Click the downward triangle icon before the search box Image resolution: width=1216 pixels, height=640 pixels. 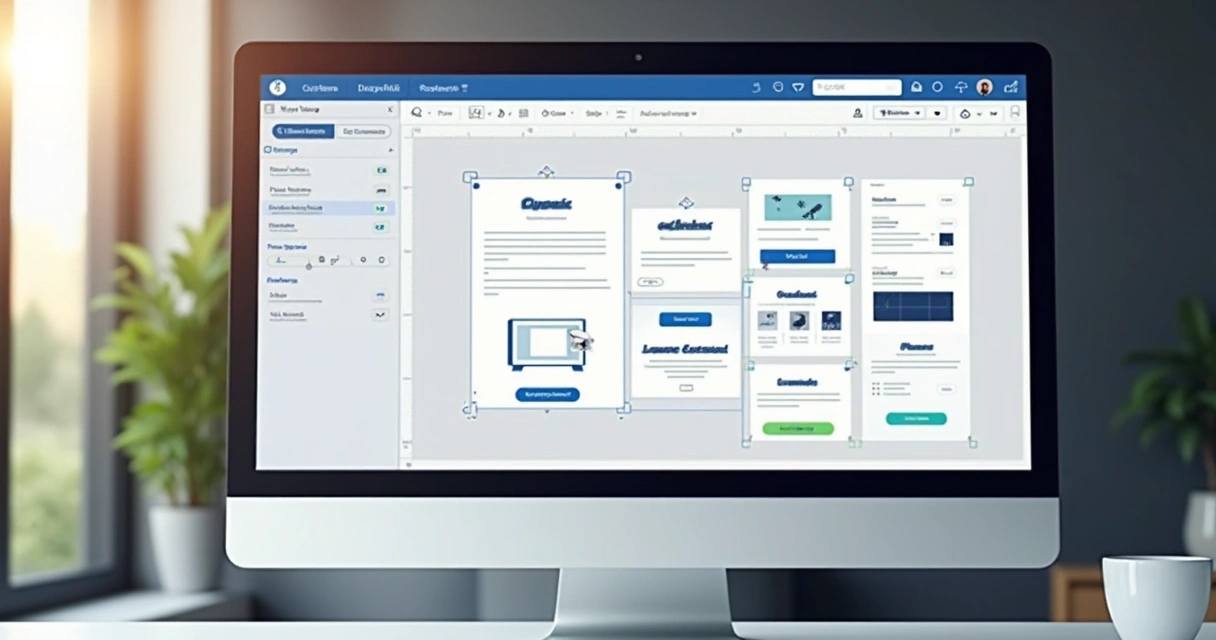pos(798,88)
